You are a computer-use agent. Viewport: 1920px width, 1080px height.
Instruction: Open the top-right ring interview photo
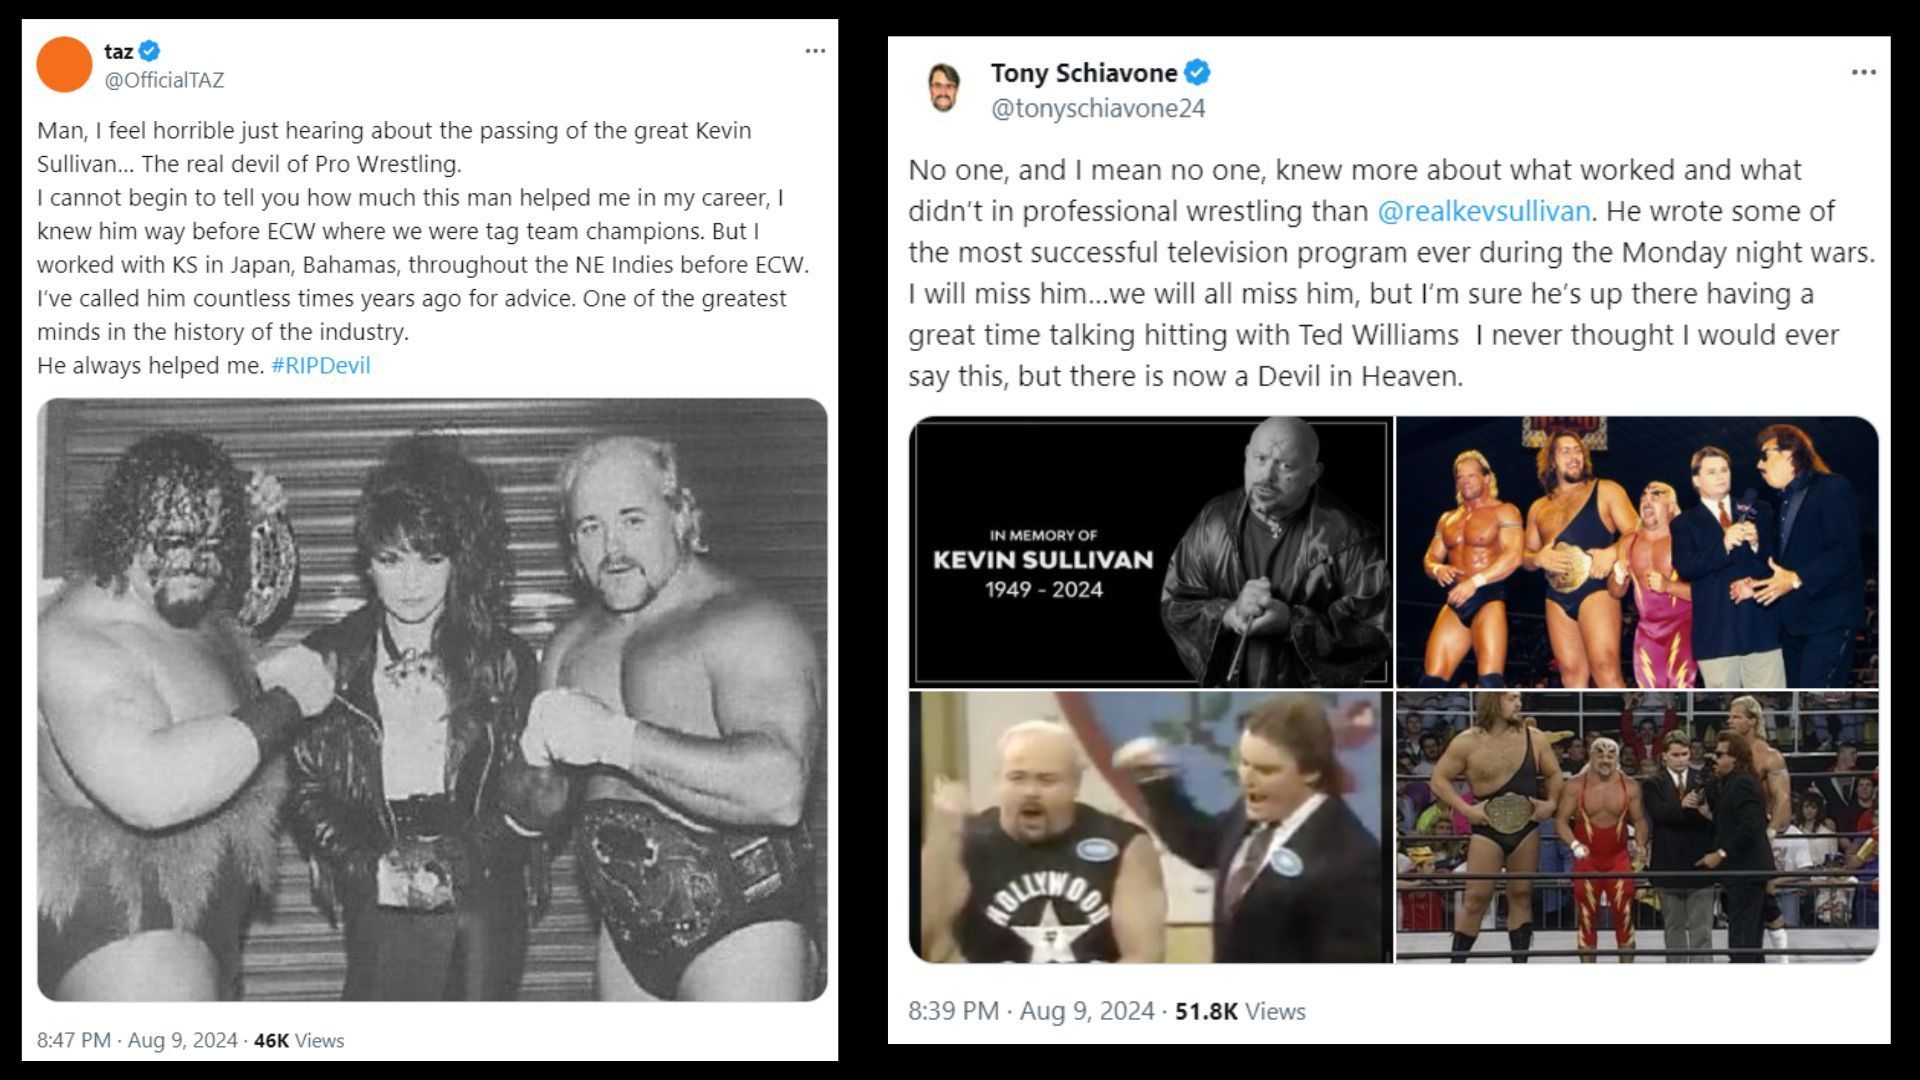coord(1637,551)
